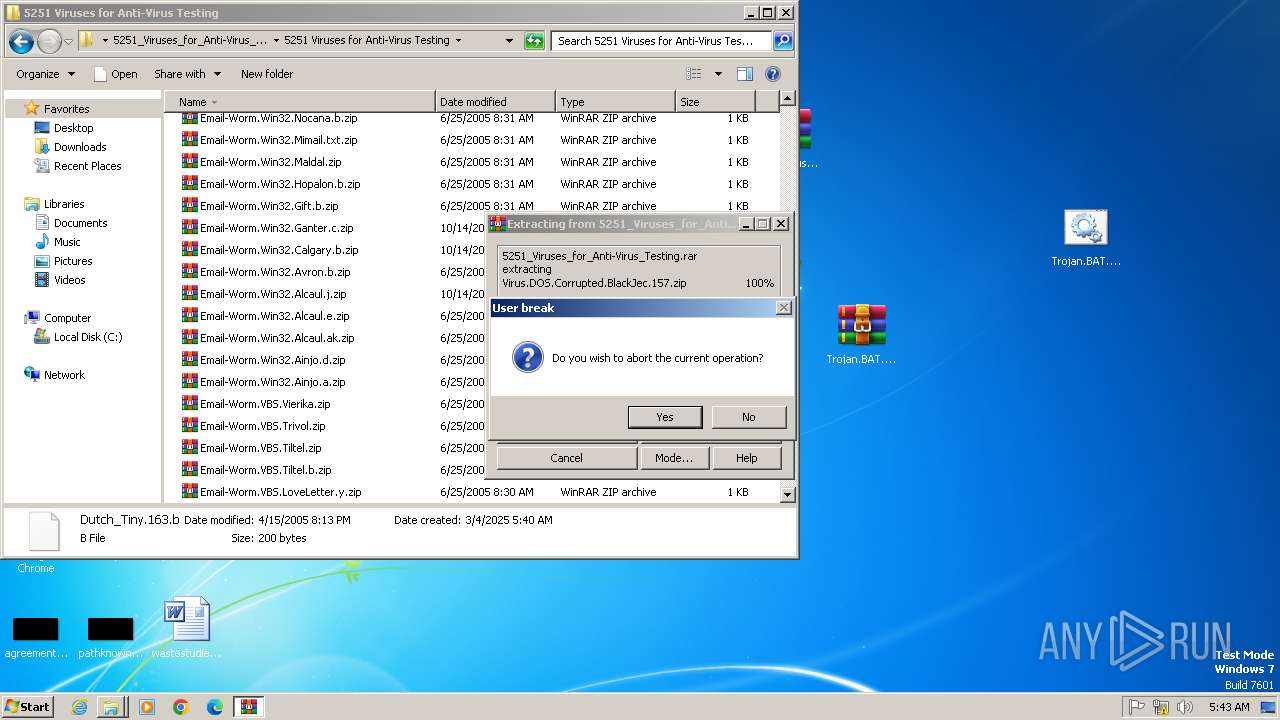Select file Email-Worm.Win32.Hopalon.b.zip
The image size is (1280, 720).
(x=280, y=184)
